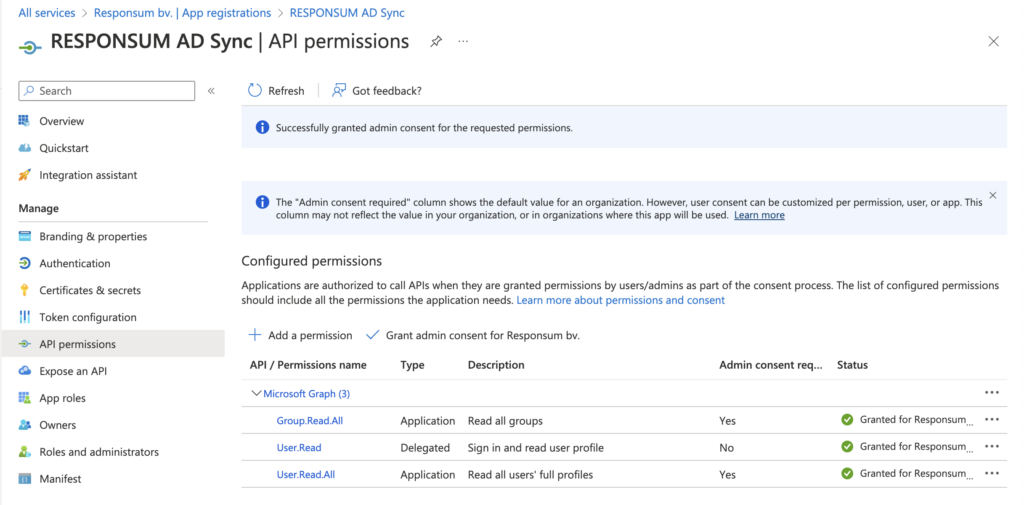Collapse the Microsoft Graph (3) permissions group
The height and width of the screenshot is (505, 1024).
tap(255, 394)
